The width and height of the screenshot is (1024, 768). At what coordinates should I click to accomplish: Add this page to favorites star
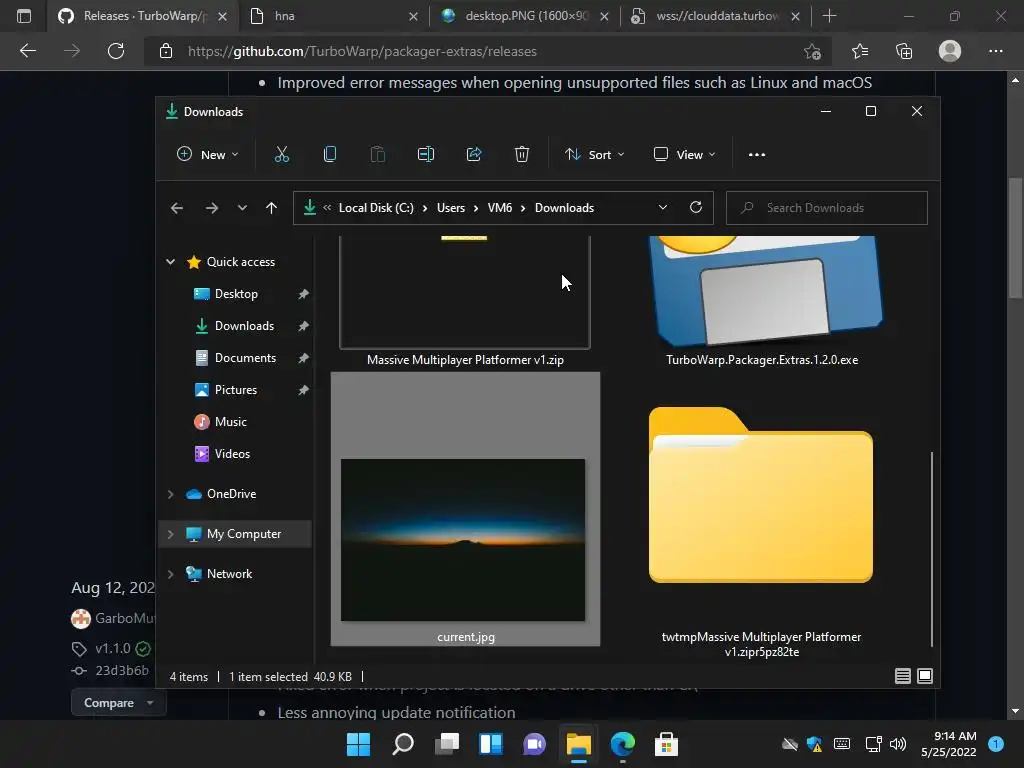pyautogui.click(x=812, y=51)
